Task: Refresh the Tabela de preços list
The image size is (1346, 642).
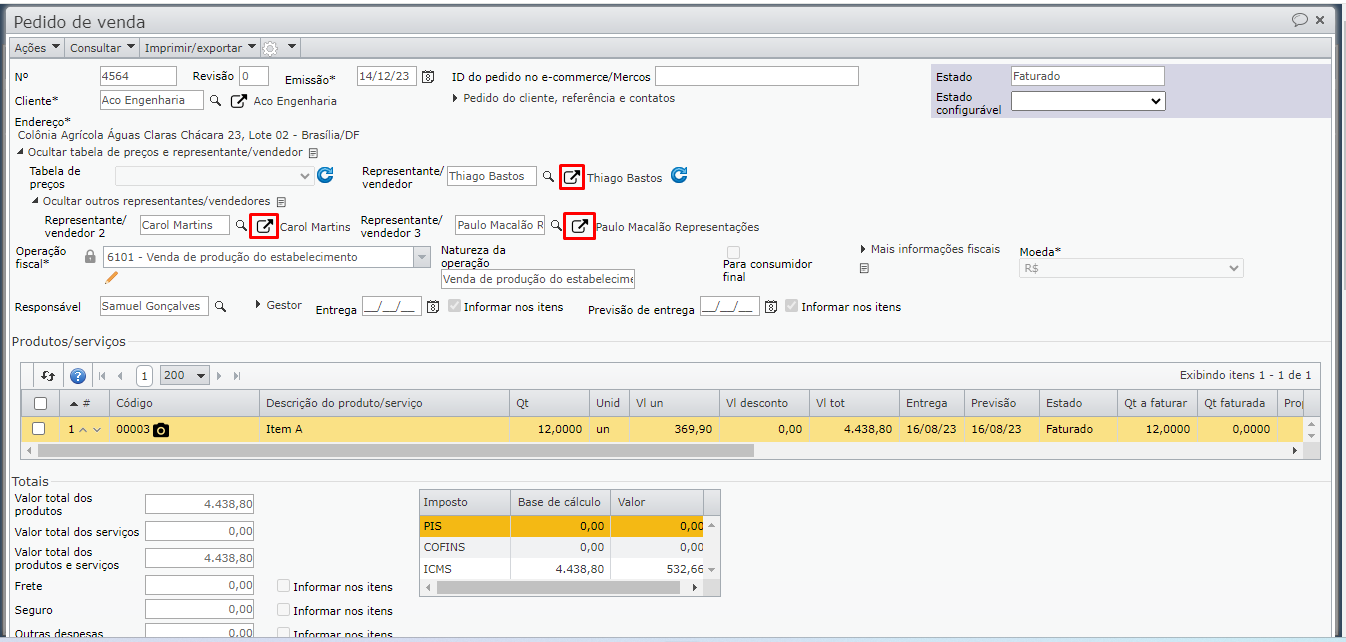Action: click(325, 176)
